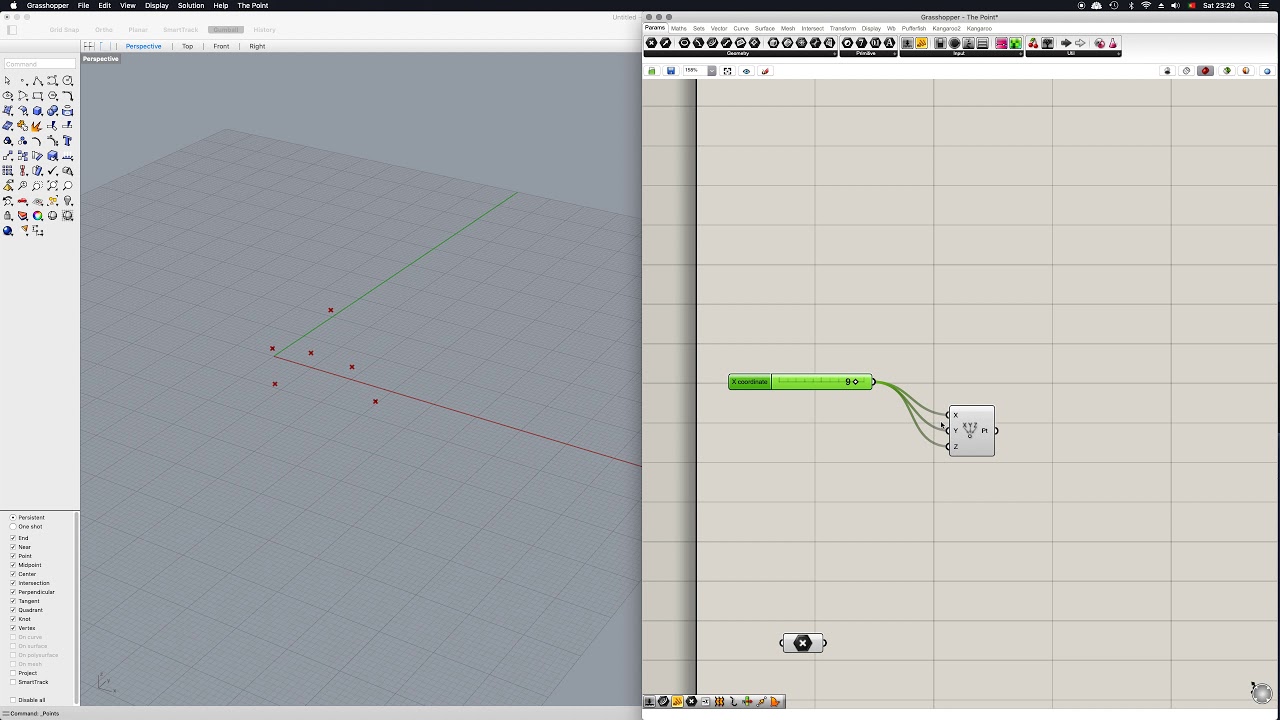Check the Disable all checkbox
The width and height of the screenshot is (1280, 720).
coord(13,700)
